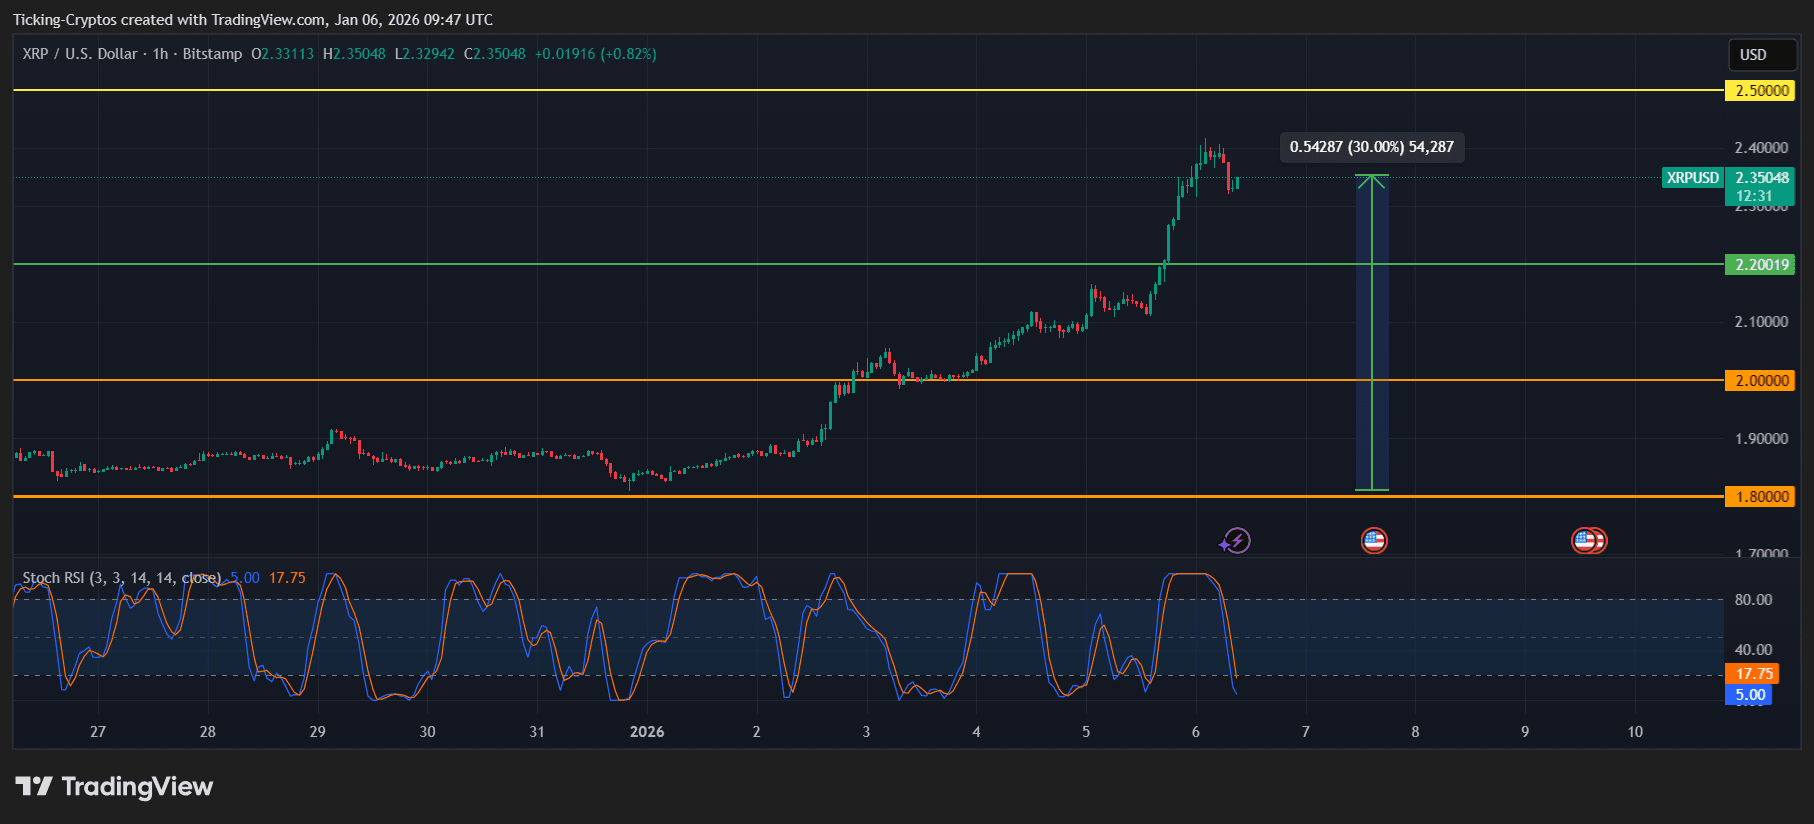Click the header text 'Ticking-Cryptos created with TradingView.com'

170,20
